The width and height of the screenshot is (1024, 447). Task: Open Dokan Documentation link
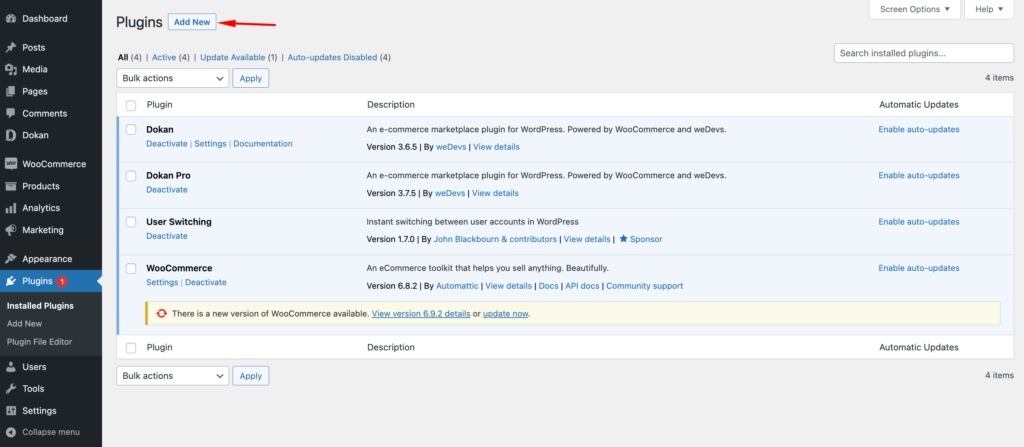click(x=263, y=144)
